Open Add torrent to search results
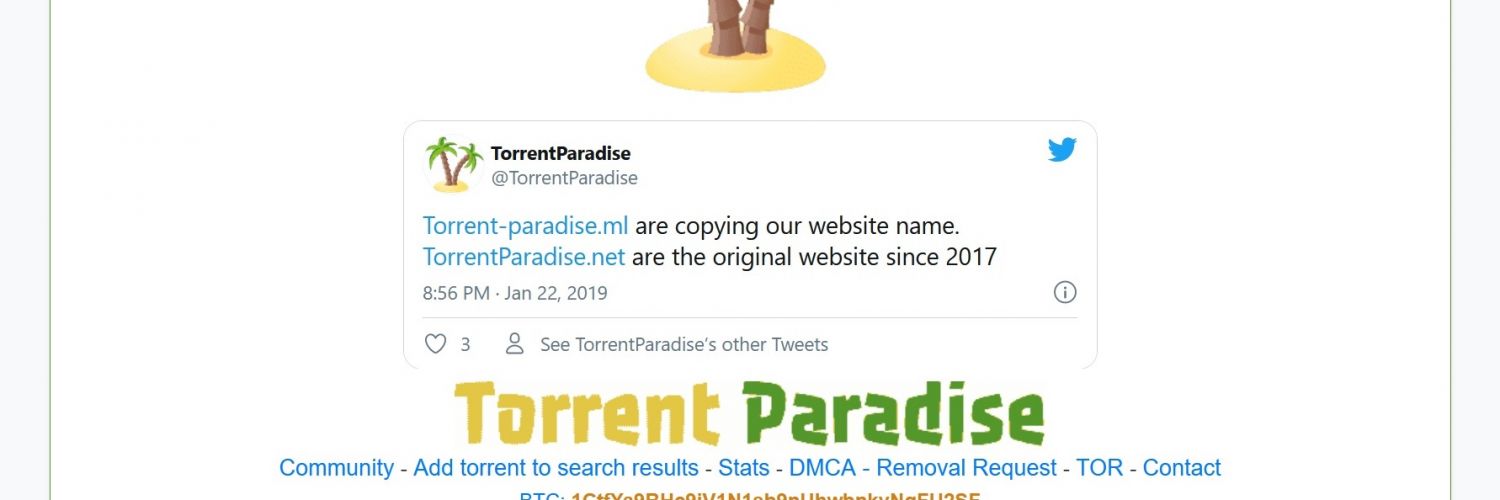Image resolution: width=1500 pixels, height=500 pixels. click(x=556, y=468)
